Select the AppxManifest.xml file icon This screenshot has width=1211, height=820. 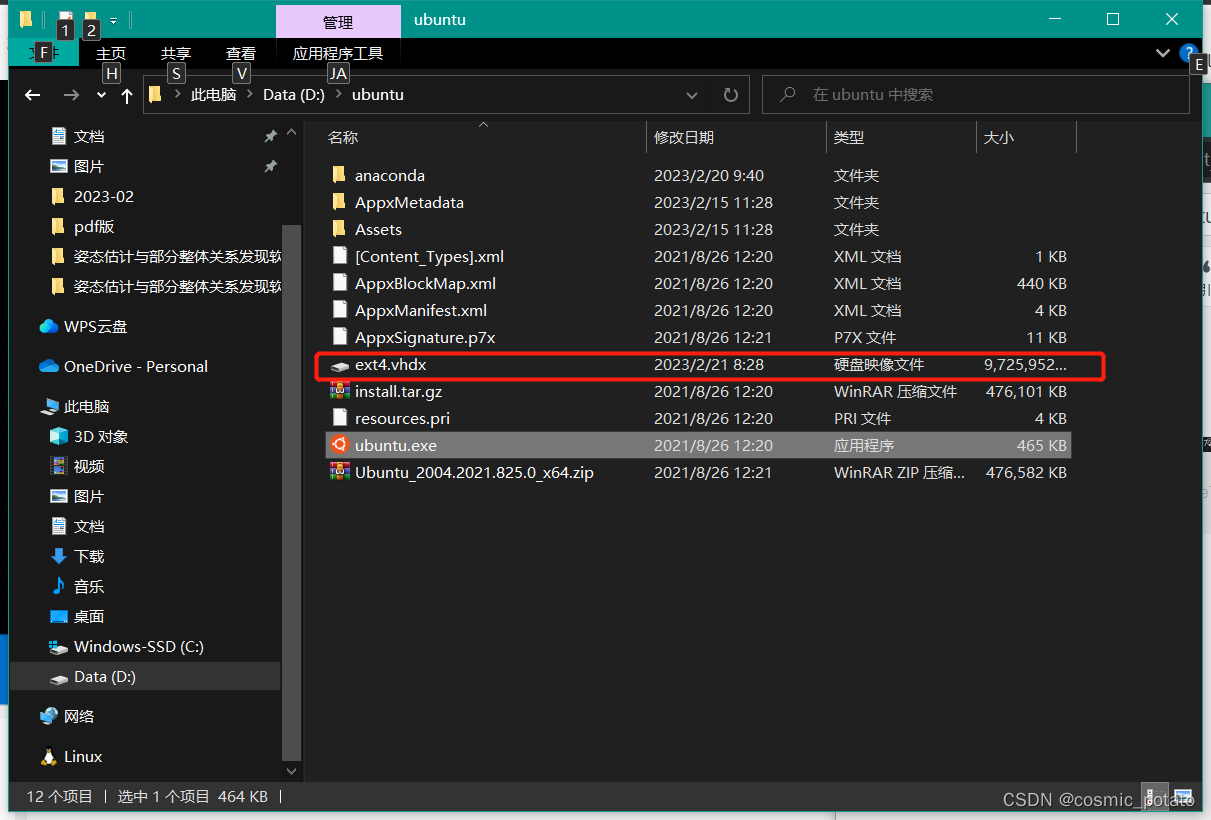click(x=339, y=310)
